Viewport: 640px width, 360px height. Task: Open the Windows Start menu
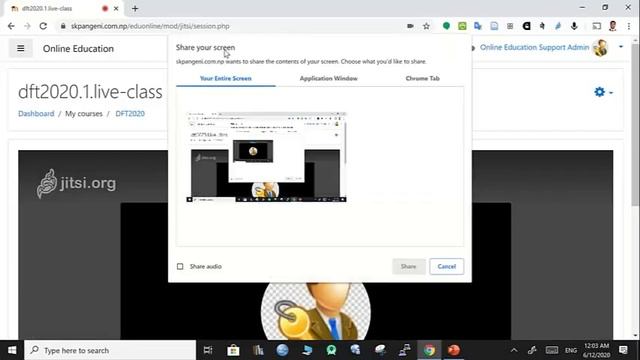point(12,350)
